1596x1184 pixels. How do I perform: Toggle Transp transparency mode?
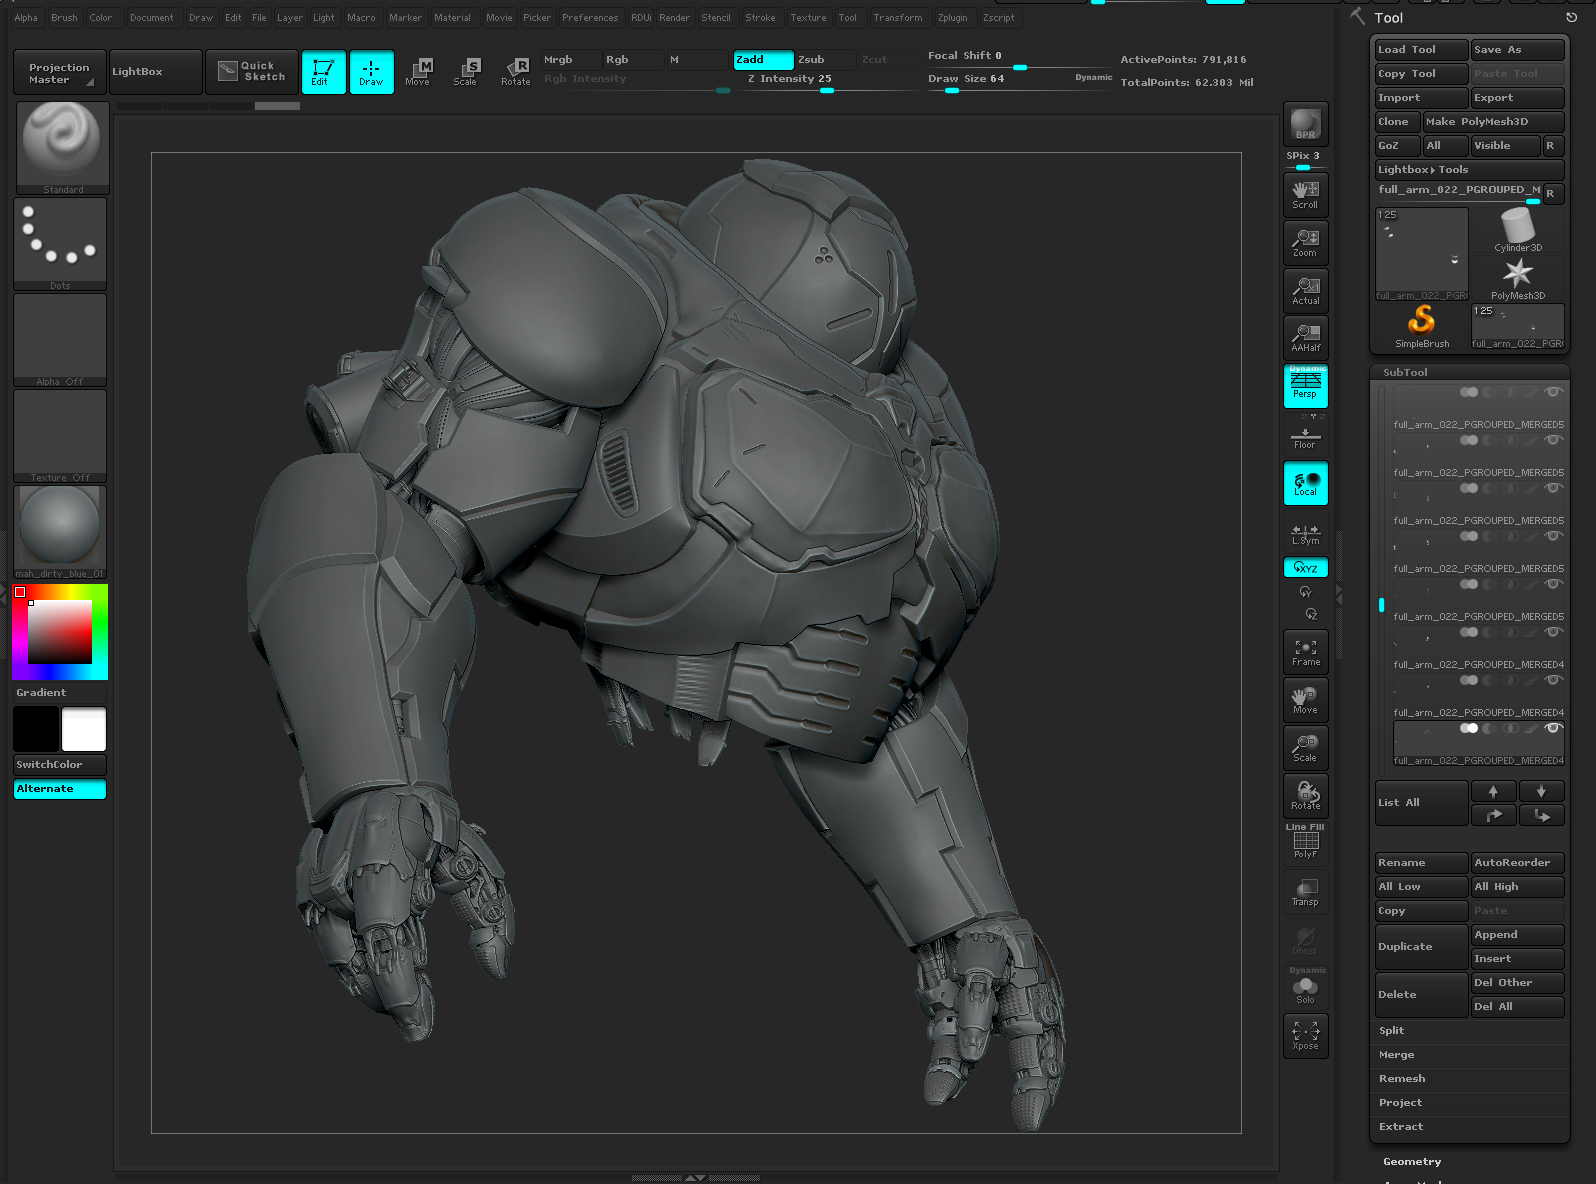pos(1305,892)
